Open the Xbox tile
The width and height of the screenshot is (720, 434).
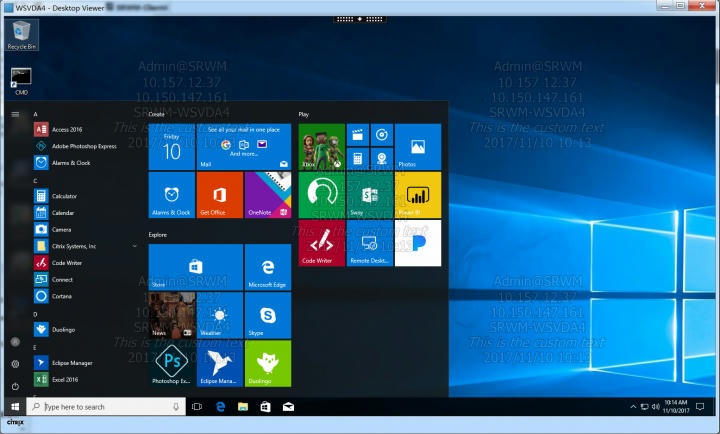tap(322, 147)
